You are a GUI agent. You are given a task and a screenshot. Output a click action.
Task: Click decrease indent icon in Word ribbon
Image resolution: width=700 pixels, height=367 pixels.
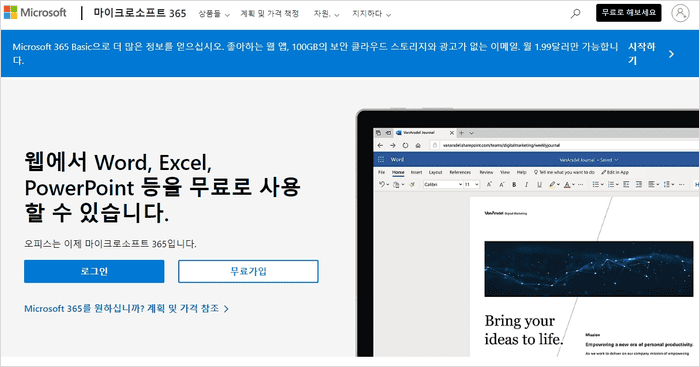point(626,184)
